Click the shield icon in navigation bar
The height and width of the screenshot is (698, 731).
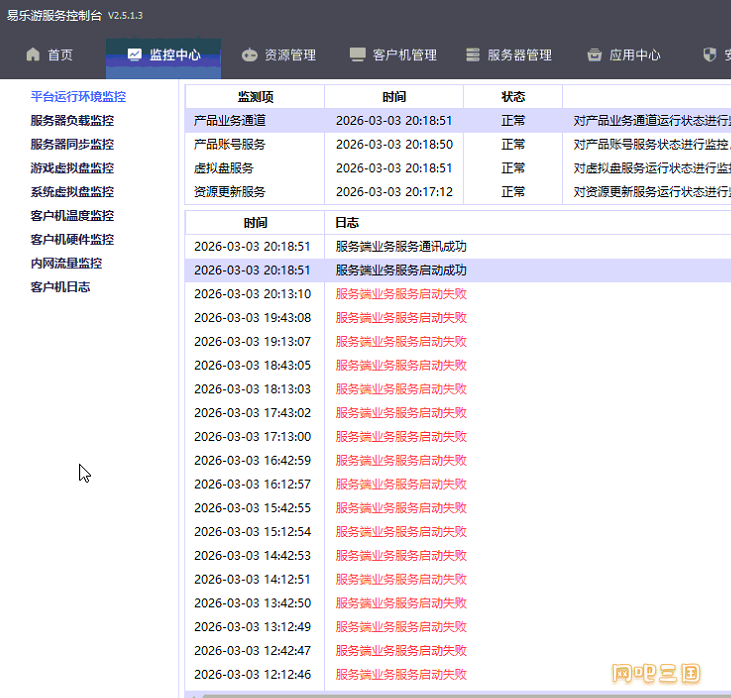pyautogui.click(x=710, y=55)
